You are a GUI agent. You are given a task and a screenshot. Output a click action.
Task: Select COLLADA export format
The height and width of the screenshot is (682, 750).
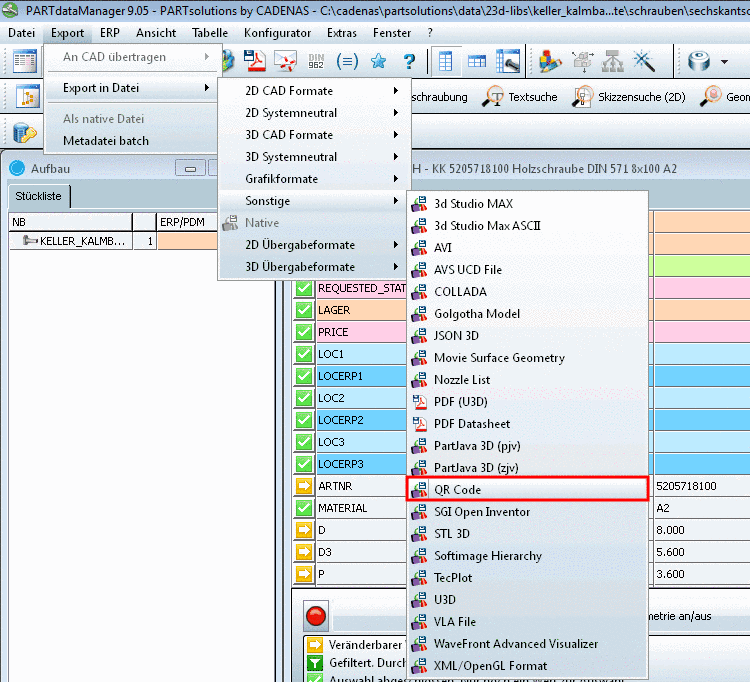[x=527, y=292]
